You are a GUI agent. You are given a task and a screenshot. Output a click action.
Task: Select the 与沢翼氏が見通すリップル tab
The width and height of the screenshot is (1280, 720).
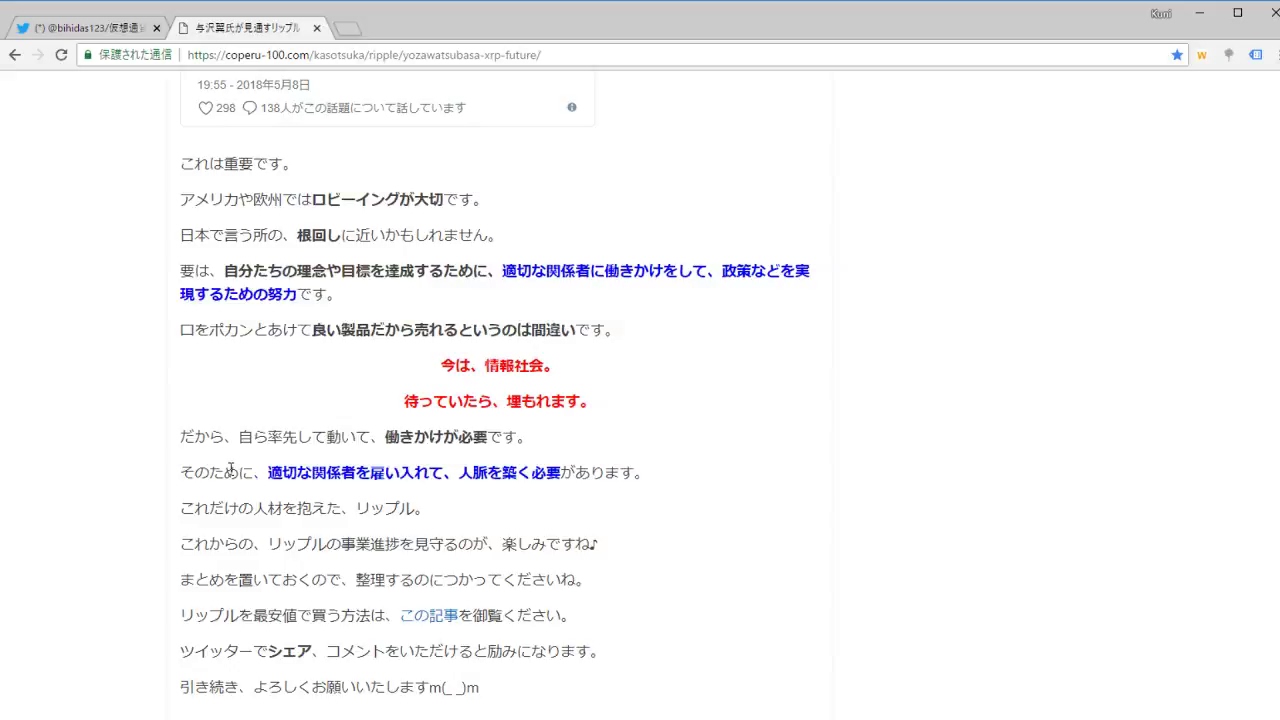pos(247,28)
